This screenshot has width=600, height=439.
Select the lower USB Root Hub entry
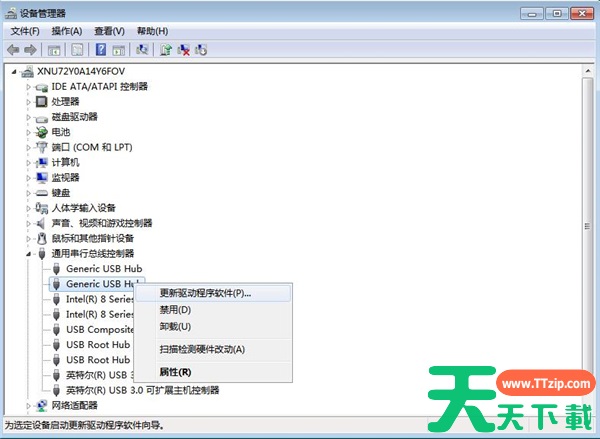tap(98, 360)
